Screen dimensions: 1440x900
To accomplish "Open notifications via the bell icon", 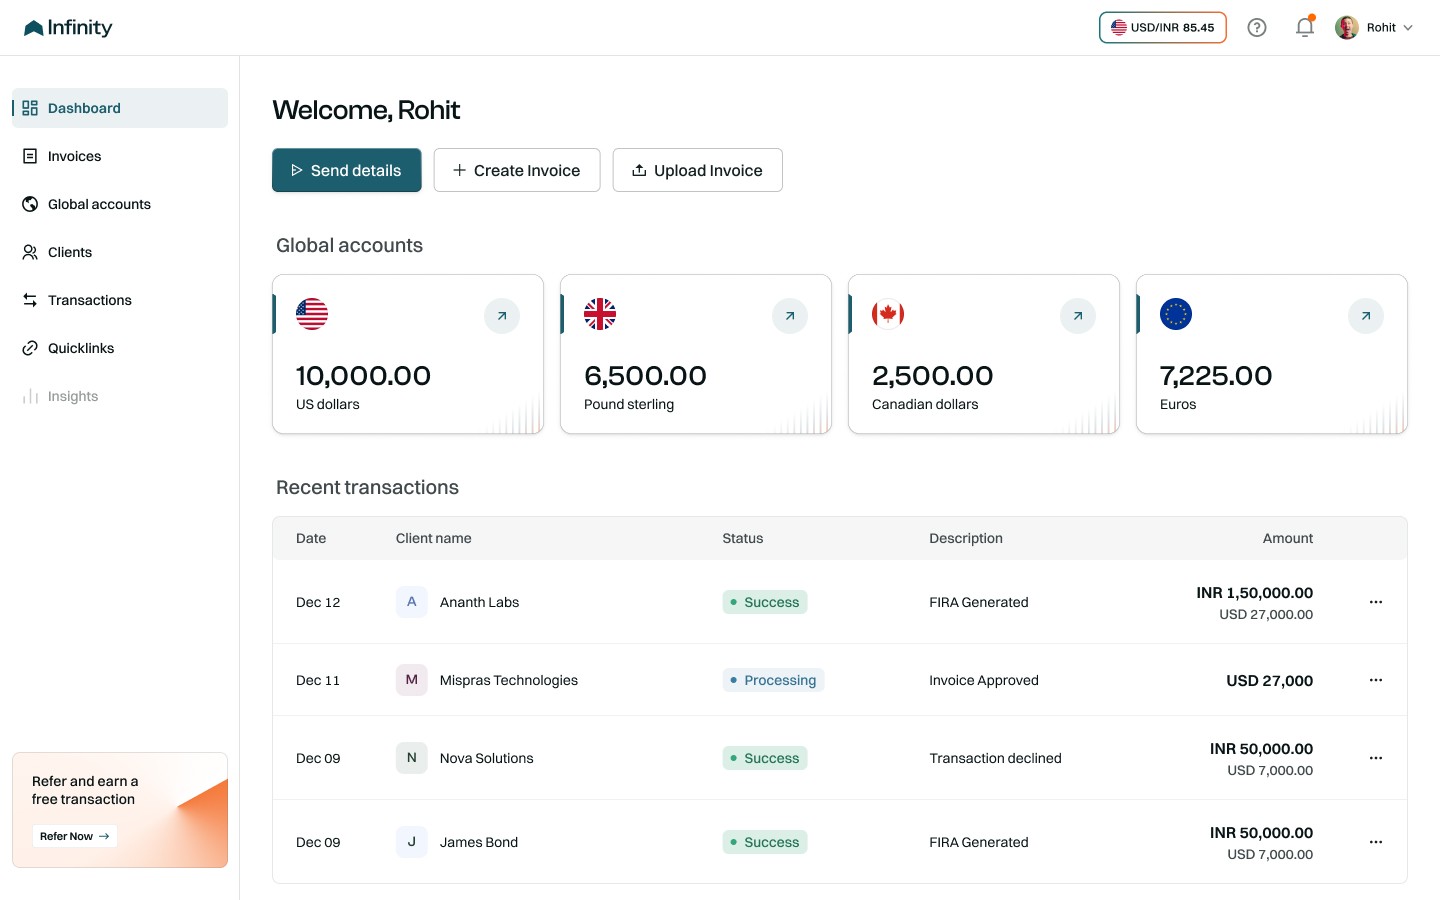I will tap(1304, 27).
